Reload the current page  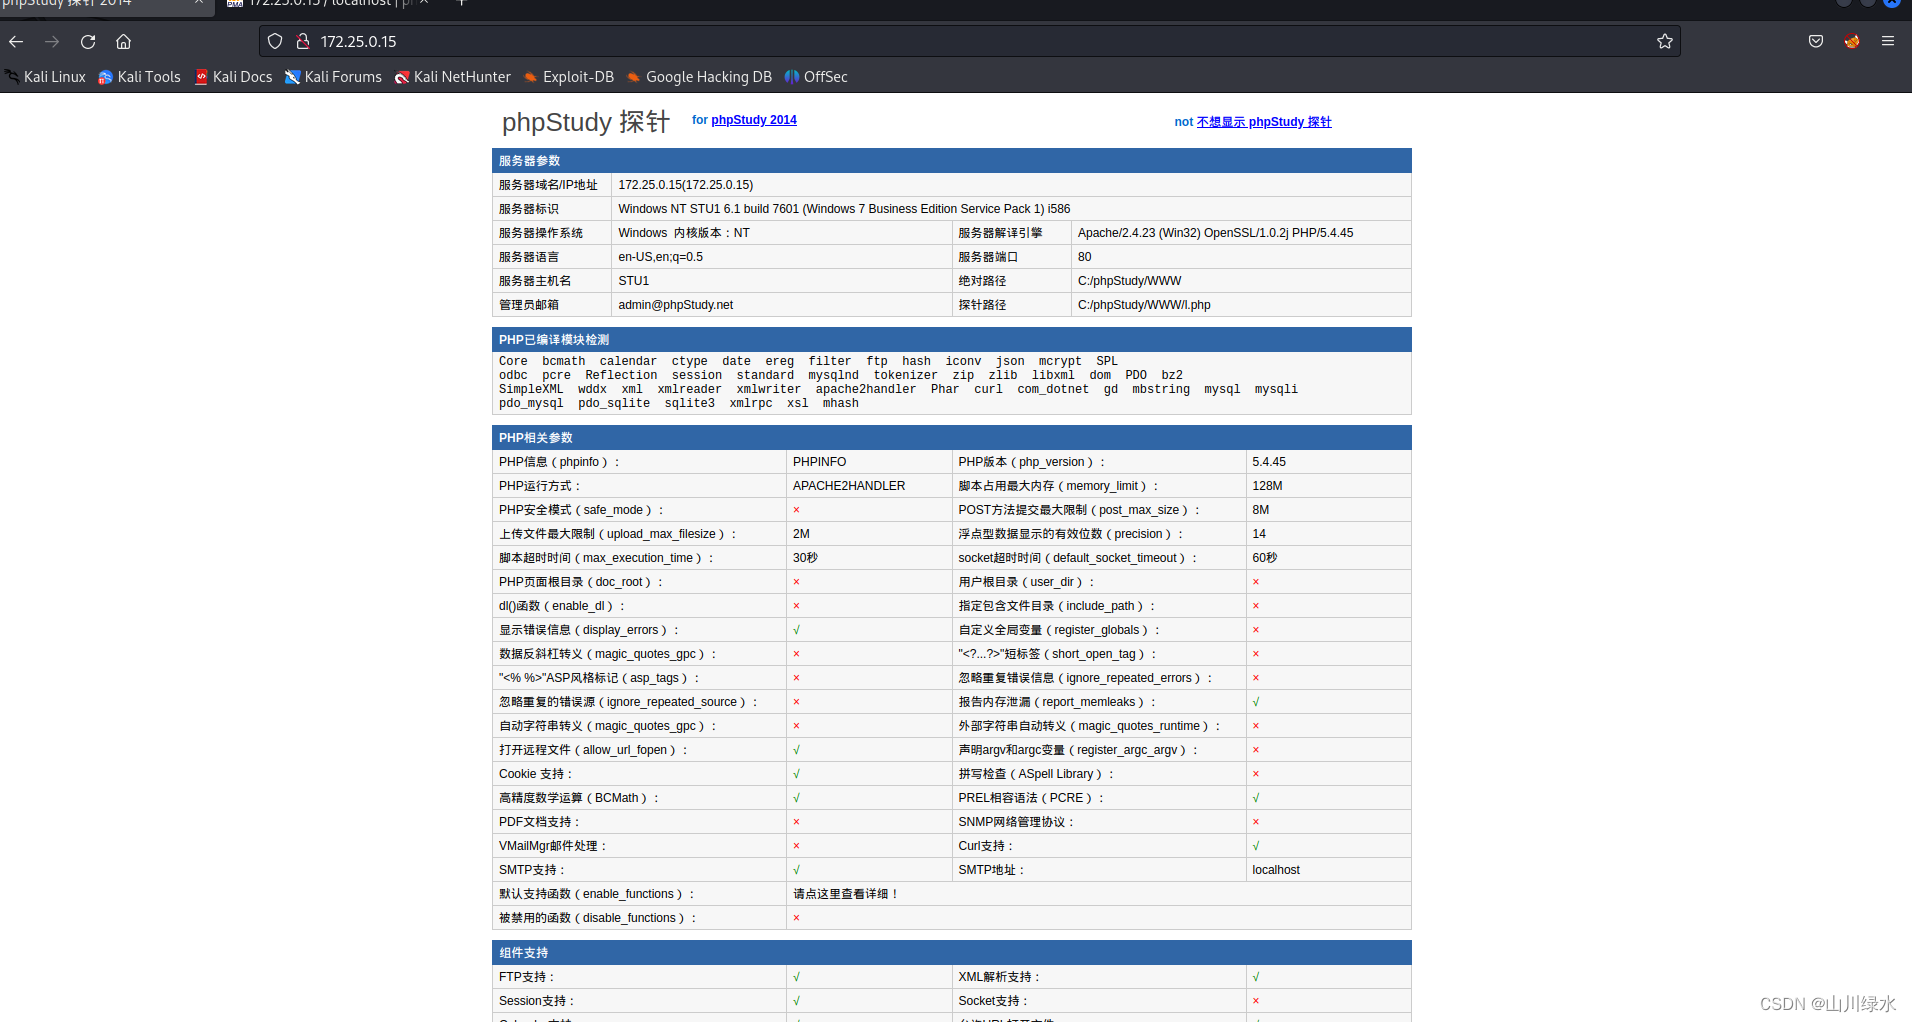pyautogui.click(x=88, y=42)
